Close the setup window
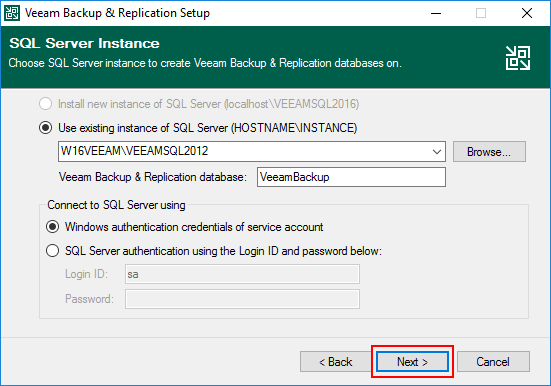 pos(527,13)
